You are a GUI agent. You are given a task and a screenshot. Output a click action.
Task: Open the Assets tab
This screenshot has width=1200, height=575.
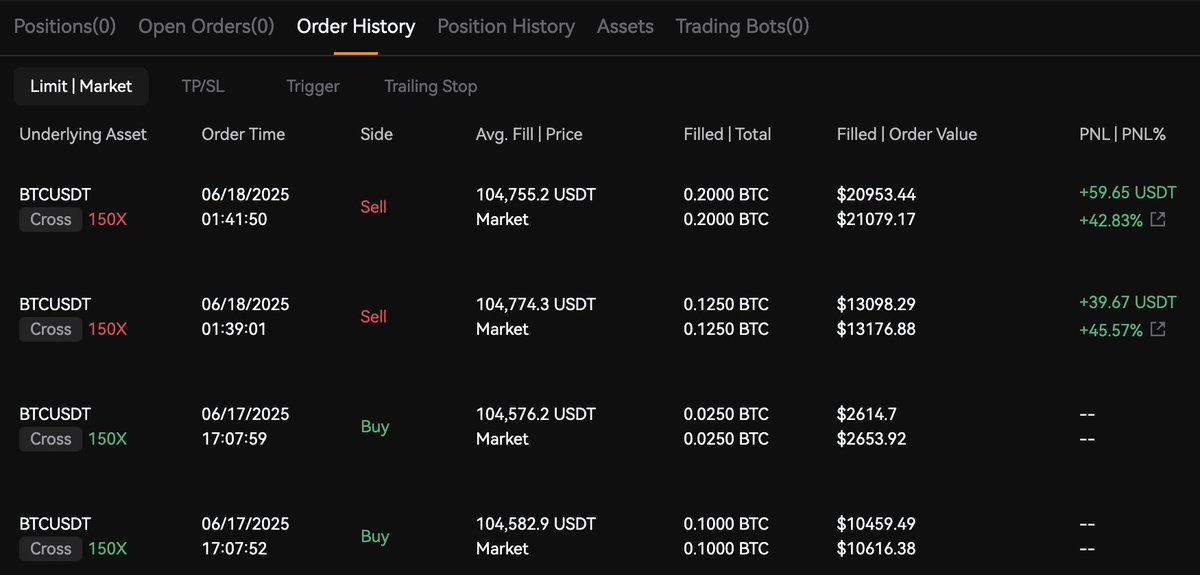[x=625, y=26]
